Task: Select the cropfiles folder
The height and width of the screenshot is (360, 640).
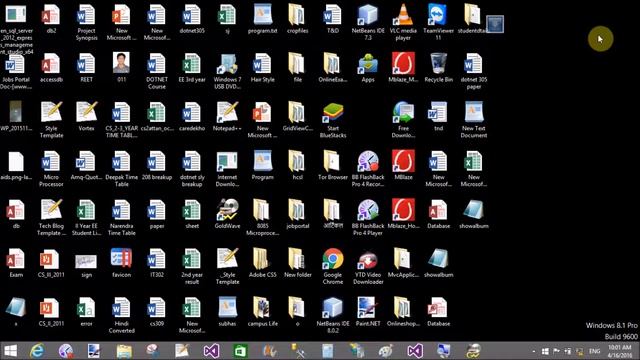Action: click(x=298, y=19)
